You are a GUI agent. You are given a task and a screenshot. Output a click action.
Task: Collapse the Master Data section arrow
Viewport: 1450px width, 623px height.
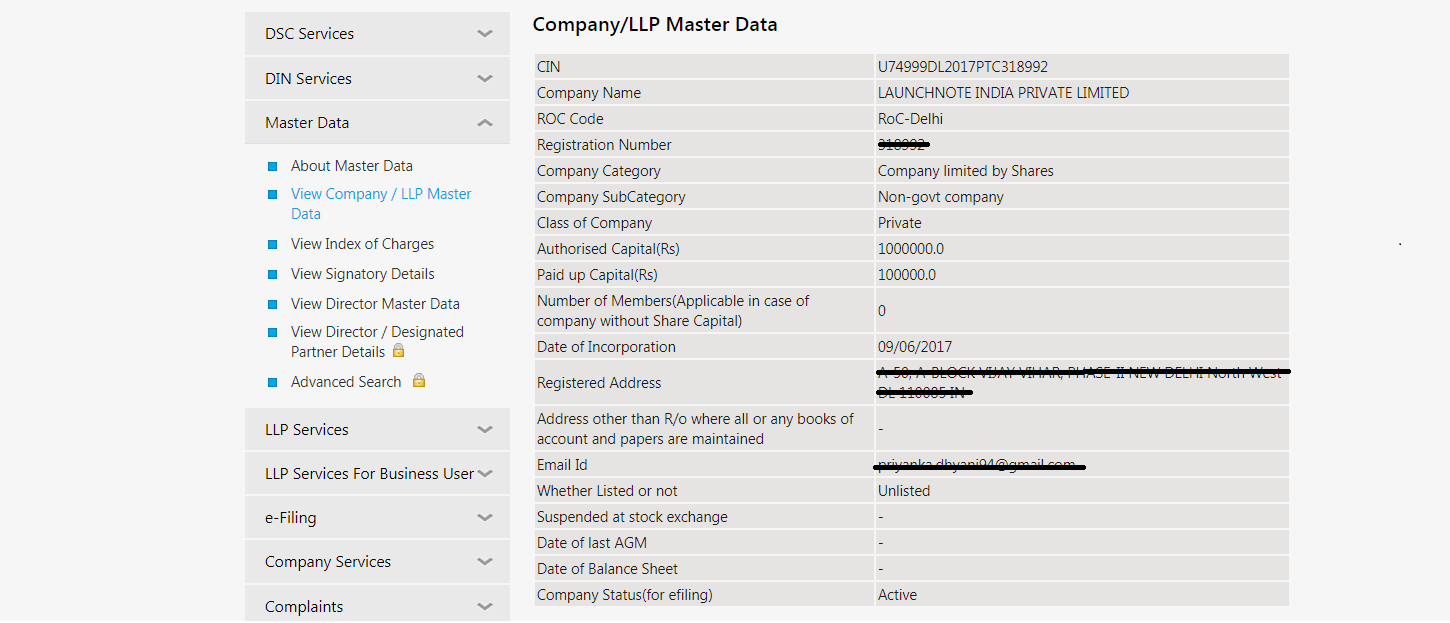click(x=485, y=123)
